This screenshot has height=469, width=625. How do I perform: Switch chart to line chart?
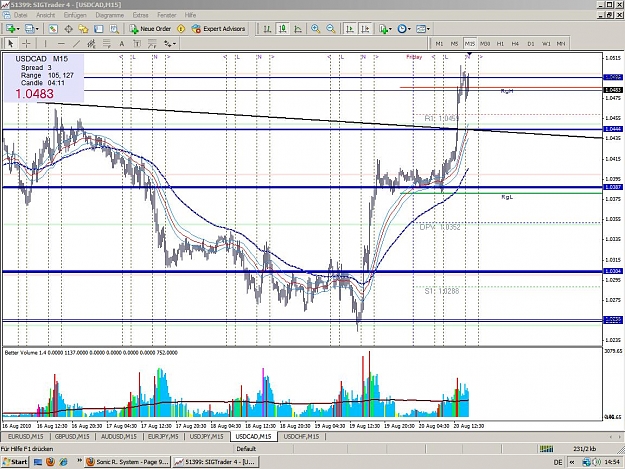(298, 29)
